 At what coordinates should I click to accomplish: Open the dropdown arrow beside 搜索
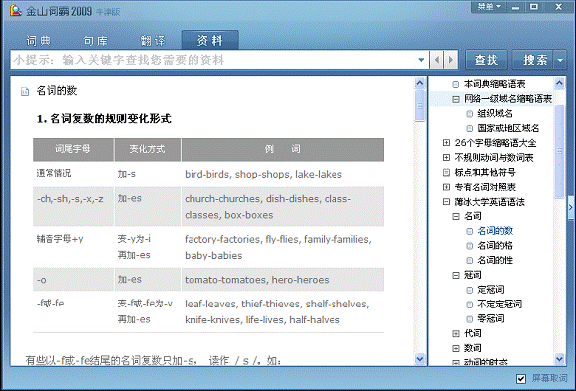pos(560,60)
